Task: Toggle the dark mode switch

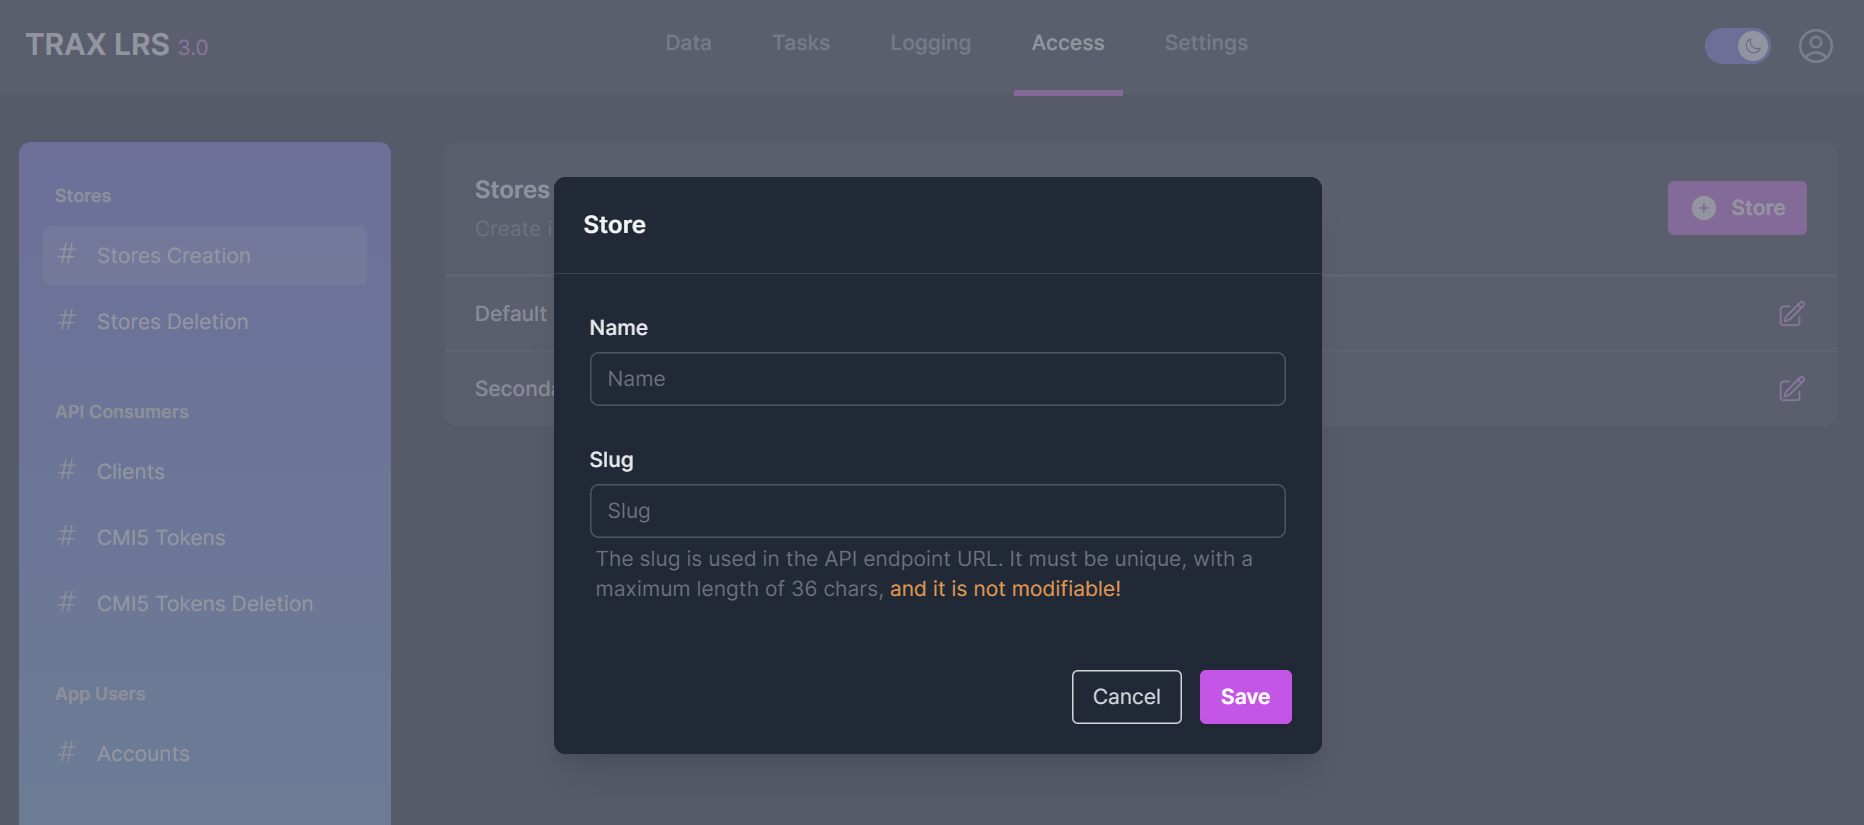Action: (1737, 46)
